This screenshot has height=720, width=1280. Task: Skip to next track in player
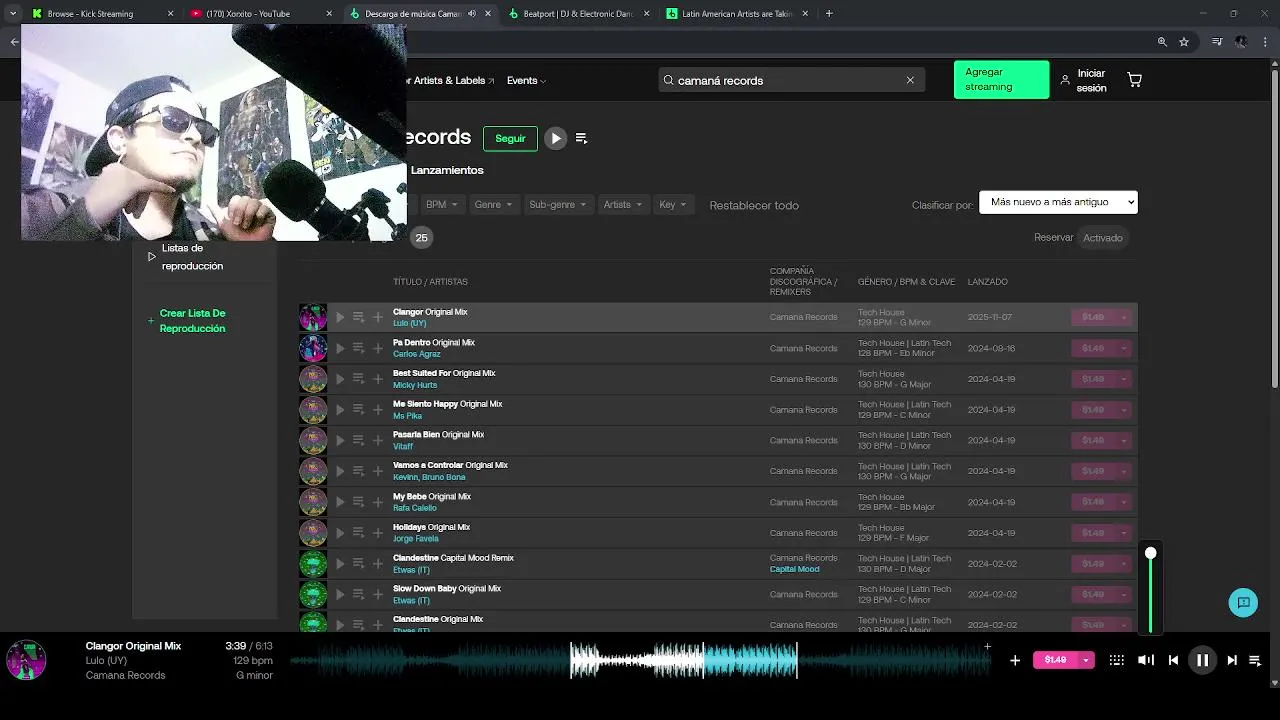(1232, 660)
